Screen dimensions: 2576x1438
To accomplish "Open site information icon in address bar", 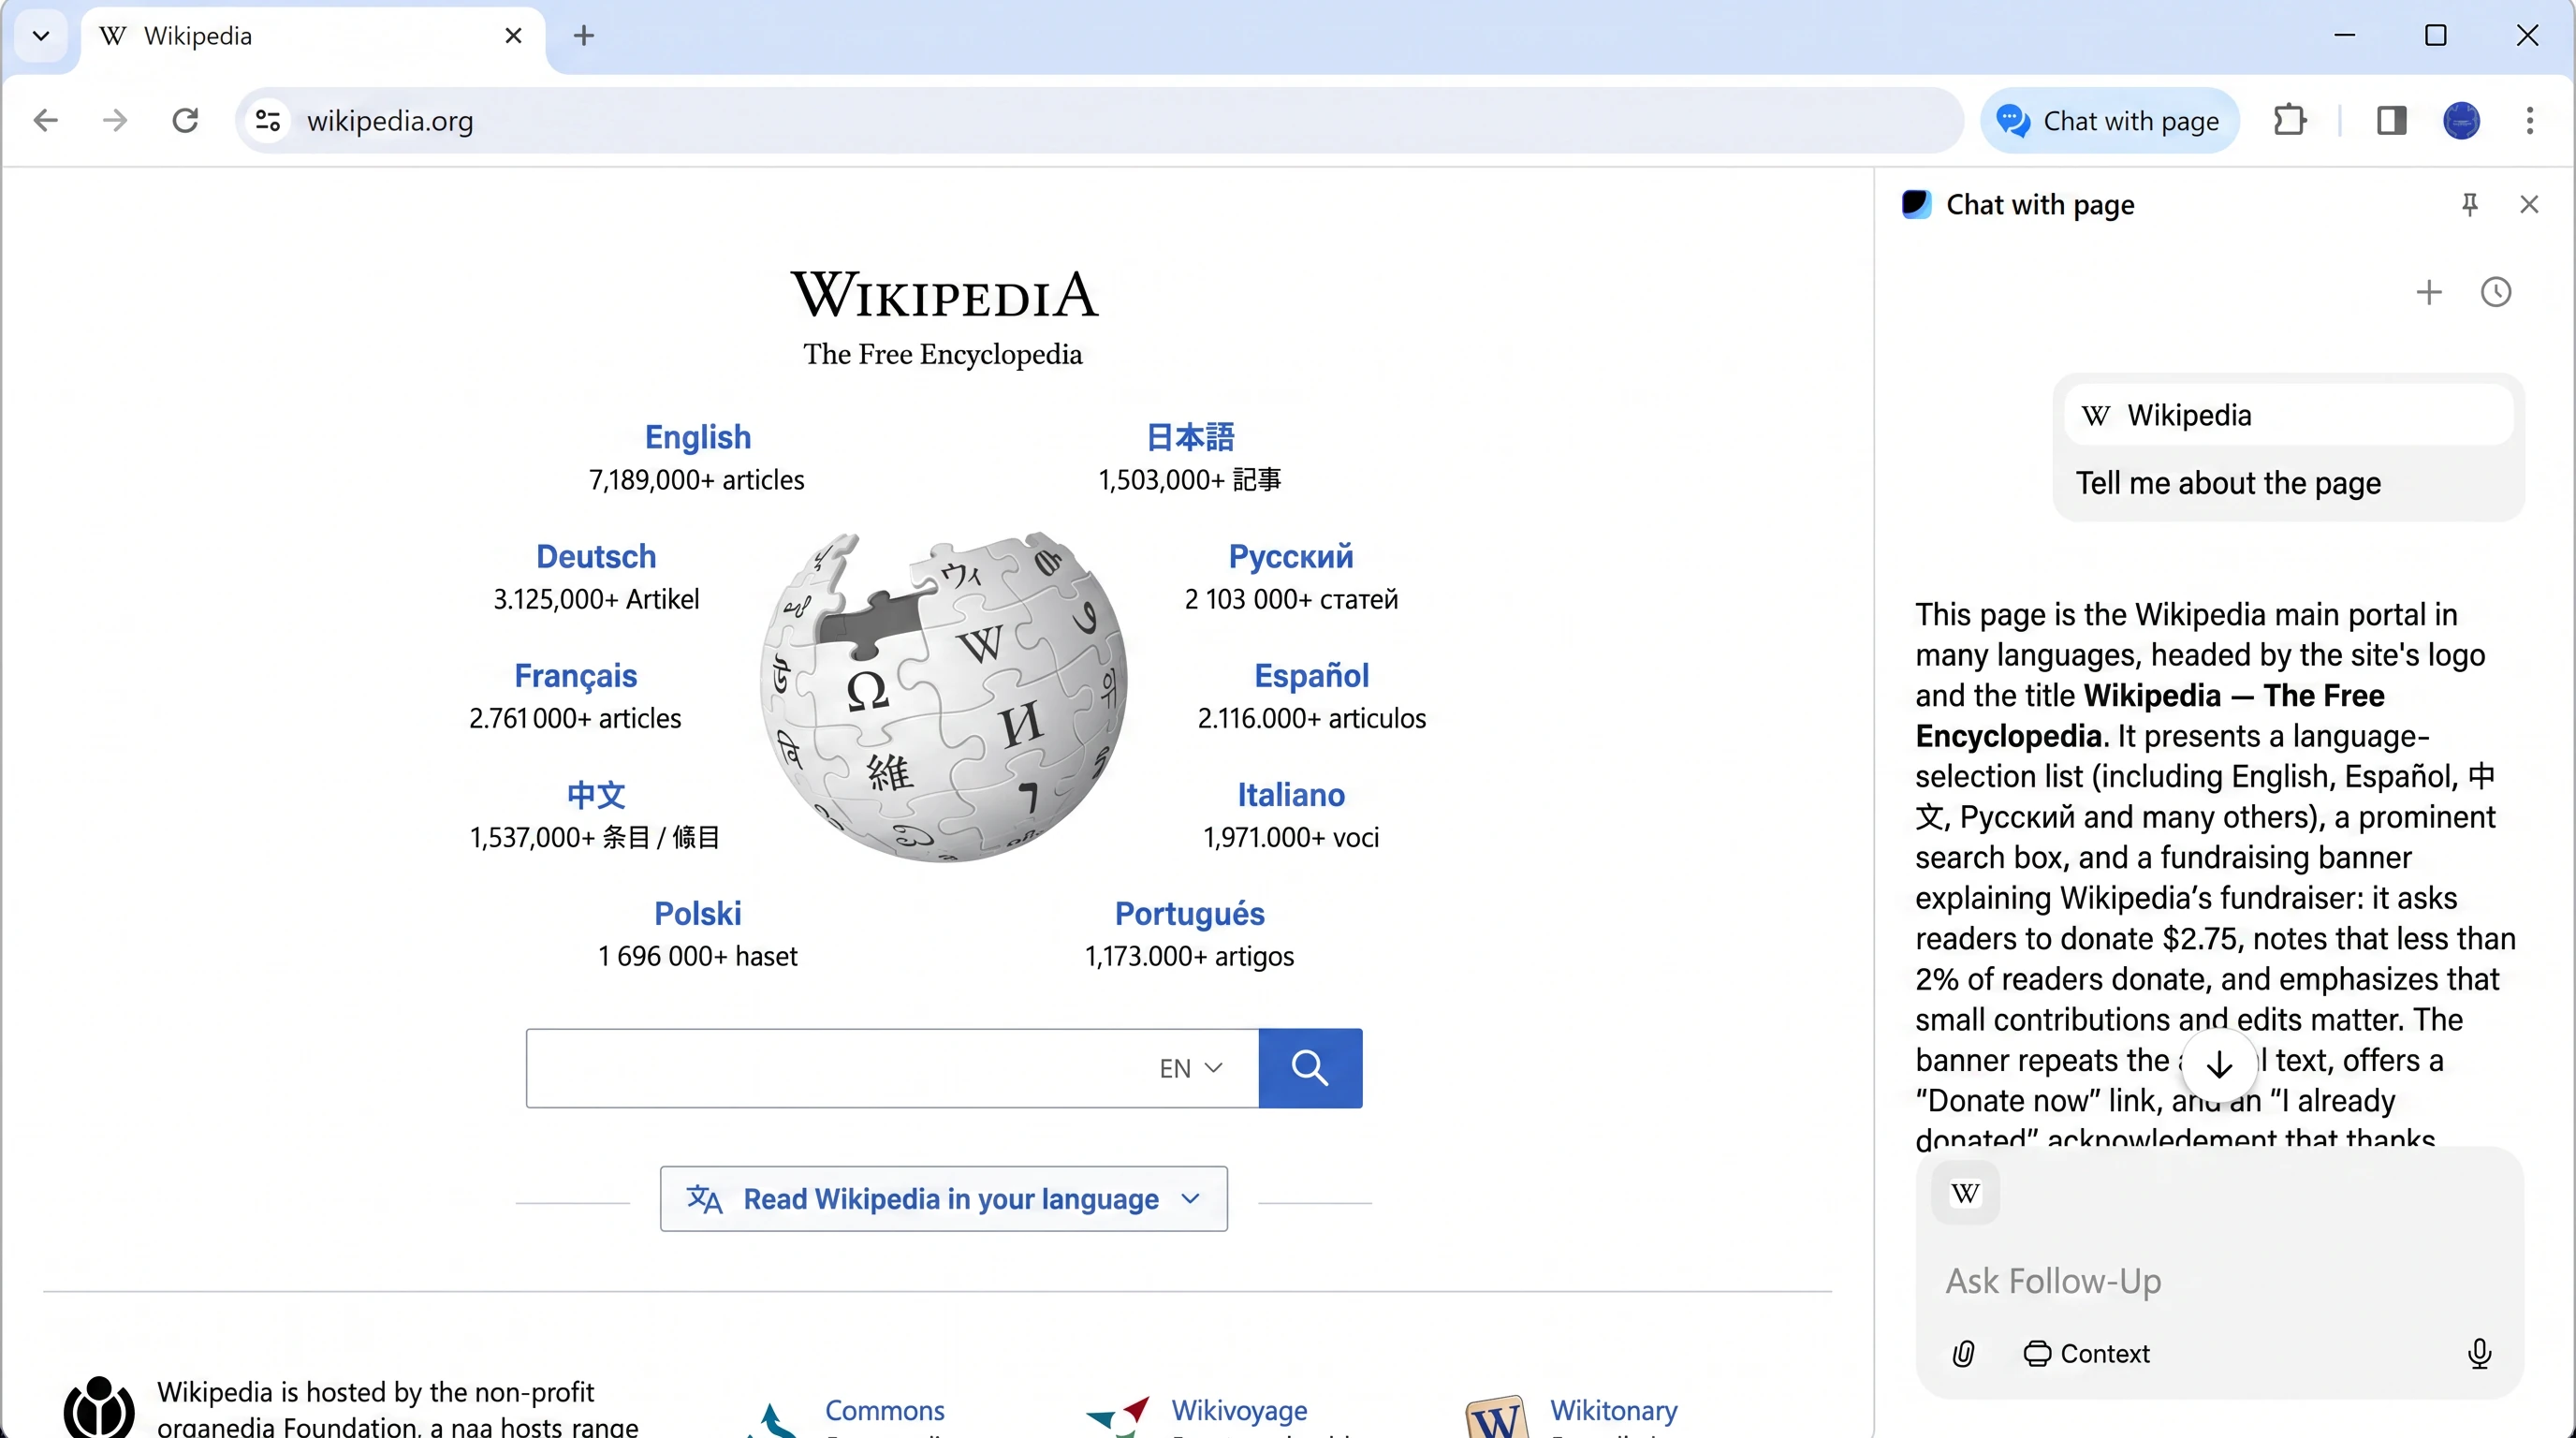I will [267, 121].
